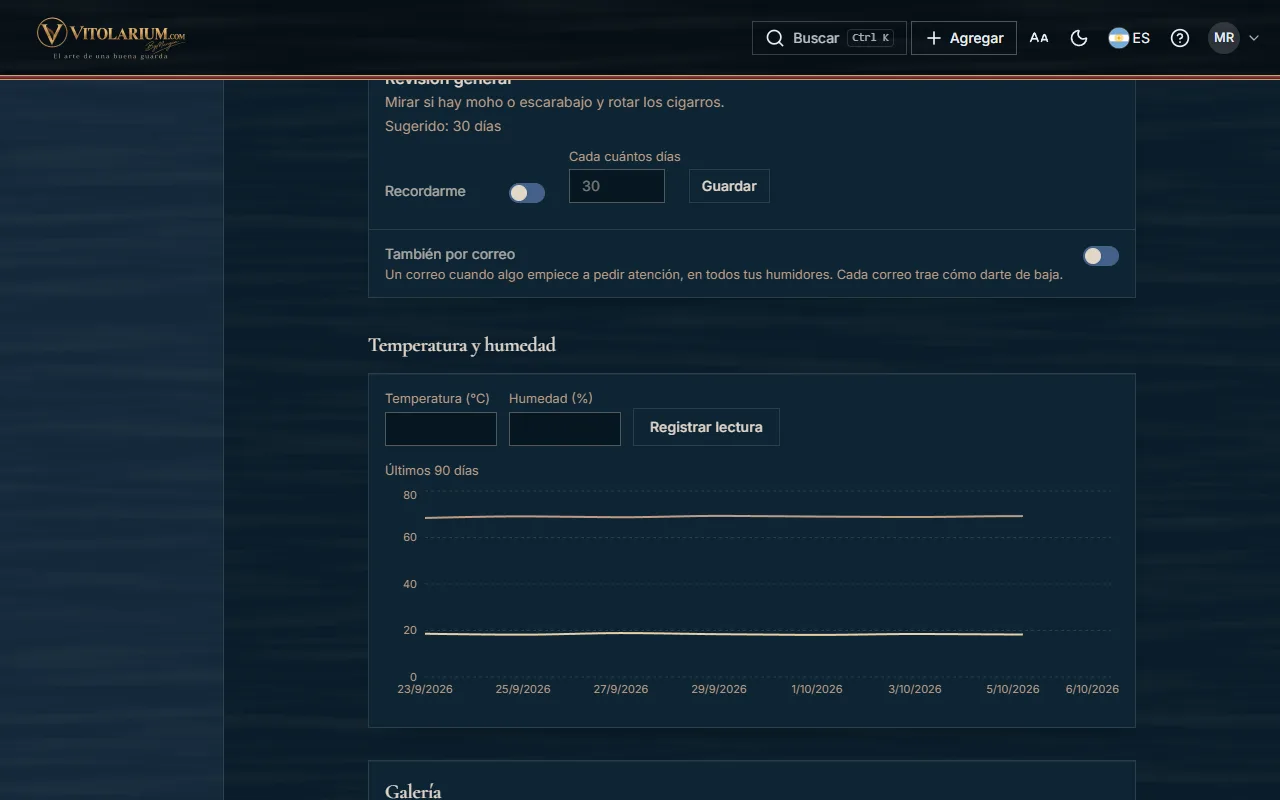
Task: Click the Guardar button
Action: point(729,186)
